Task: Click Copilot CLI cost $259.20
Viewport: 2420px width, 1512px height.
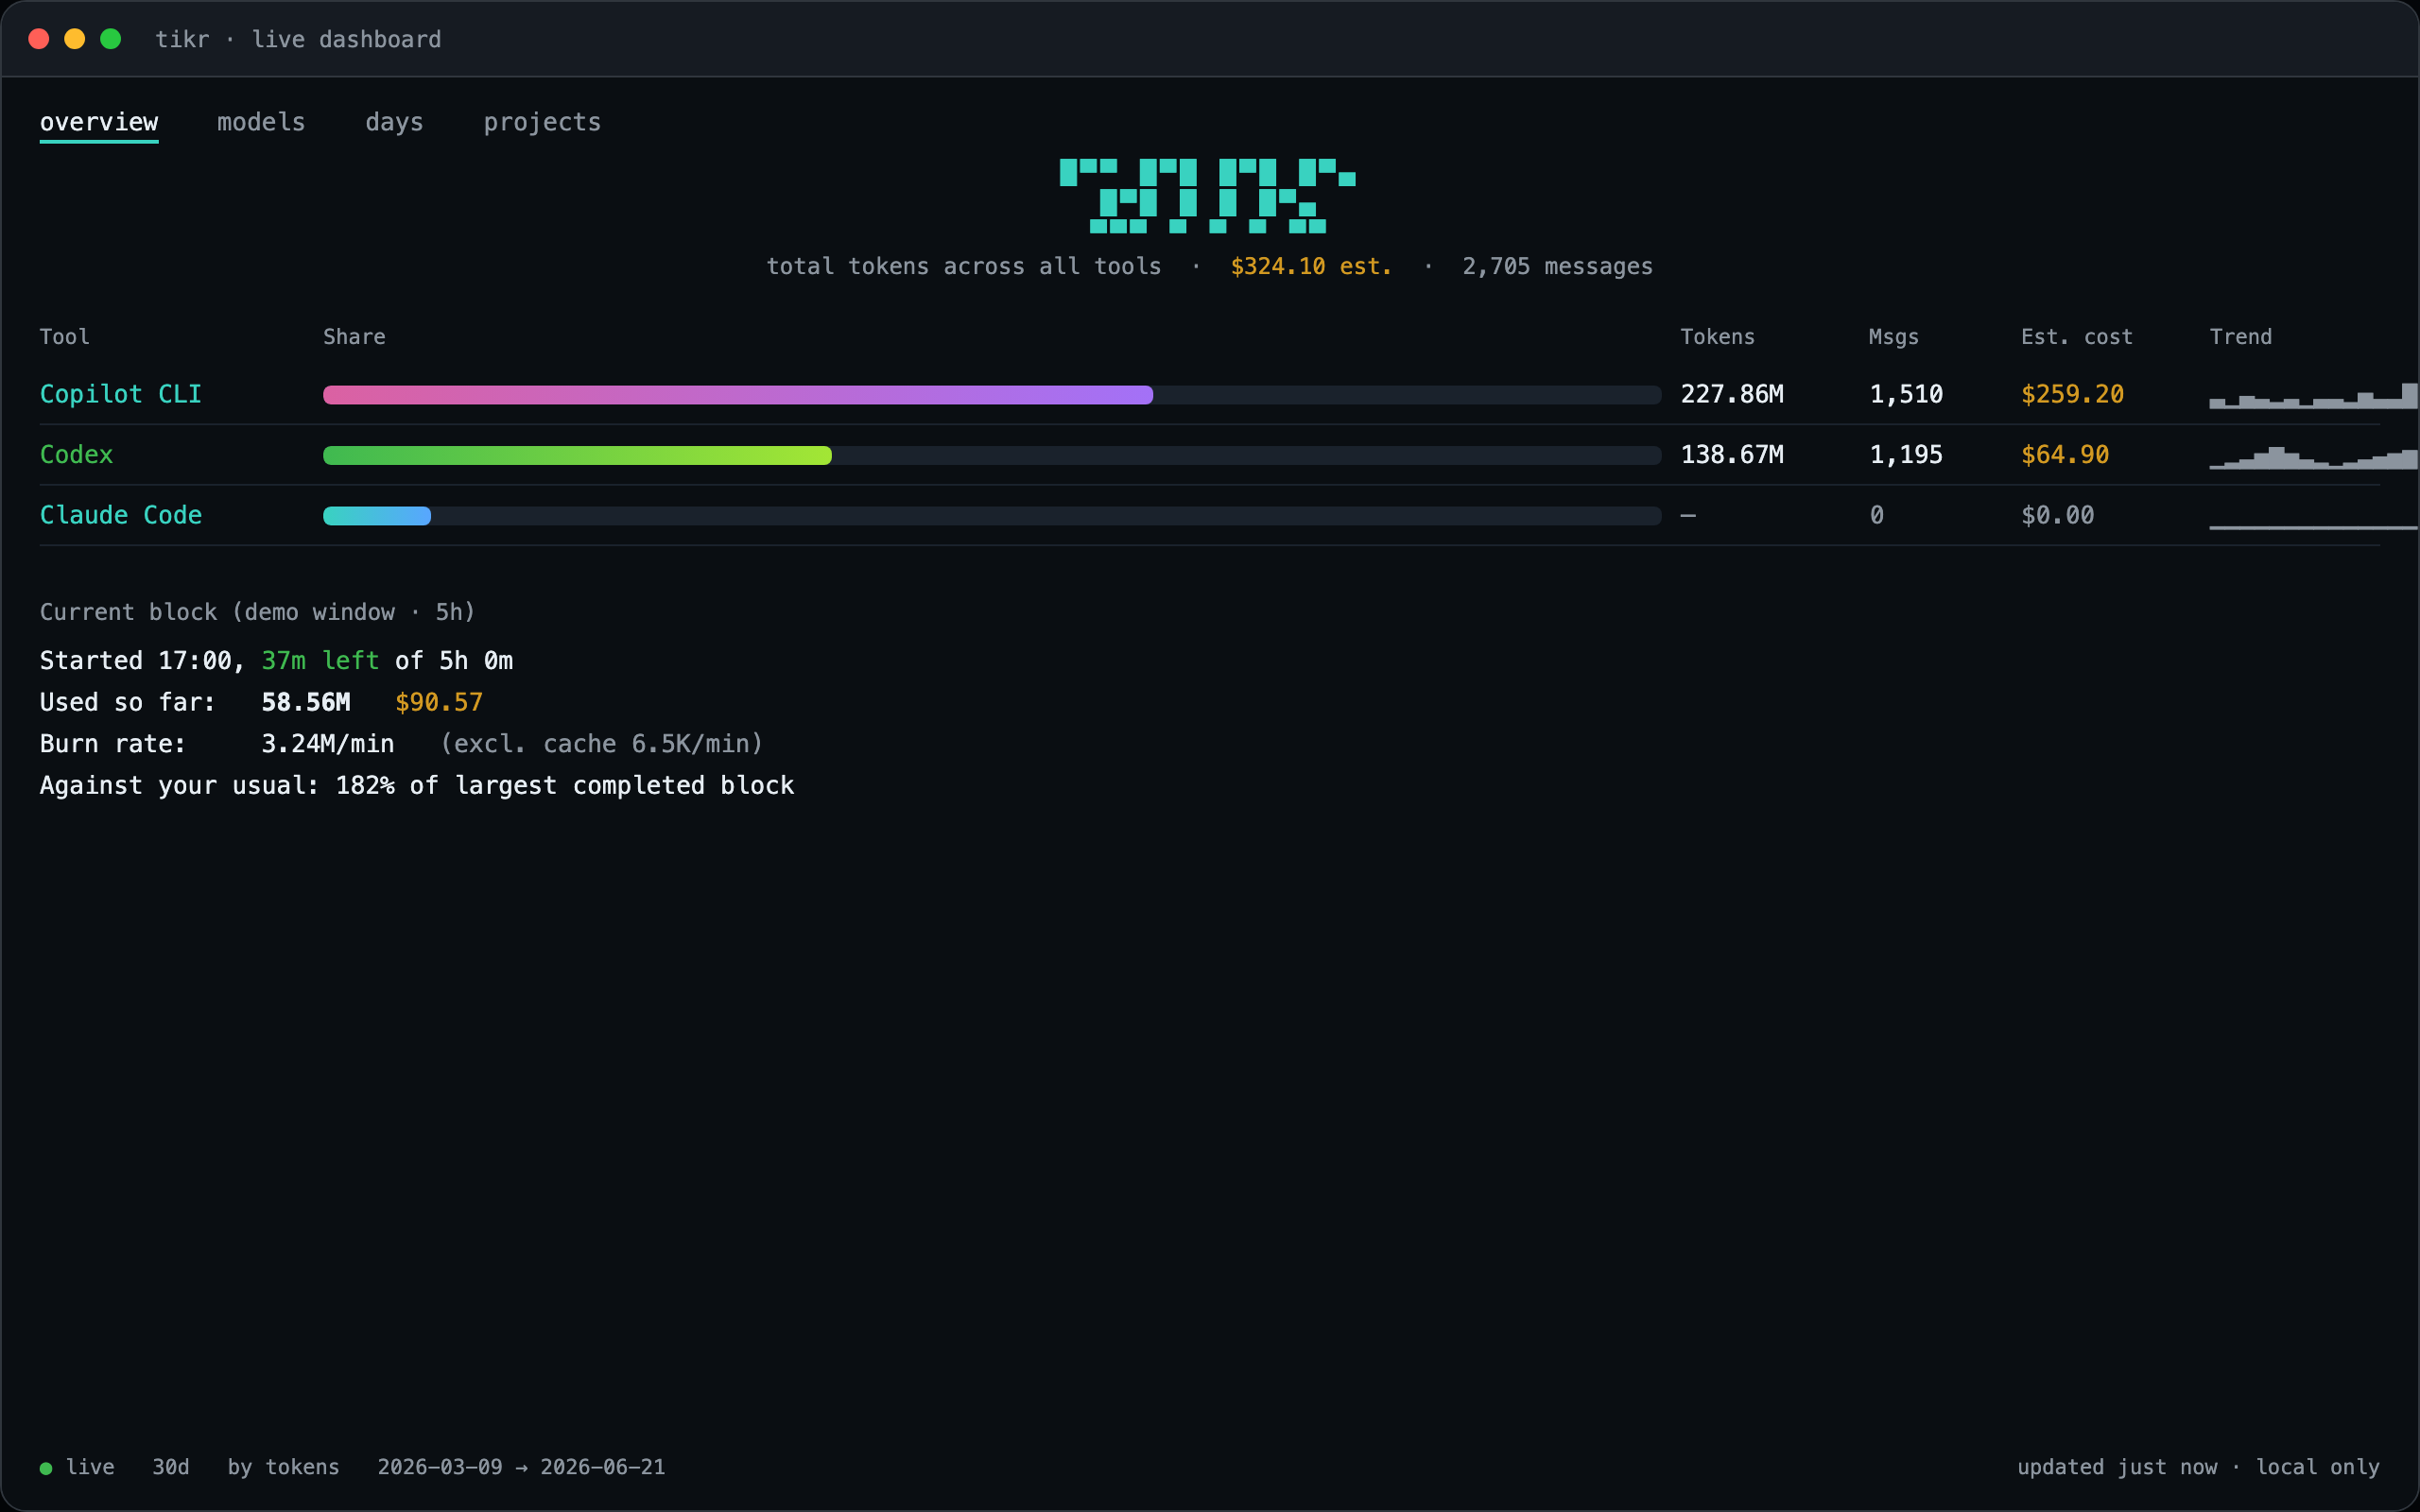Action: point(2072,394)
